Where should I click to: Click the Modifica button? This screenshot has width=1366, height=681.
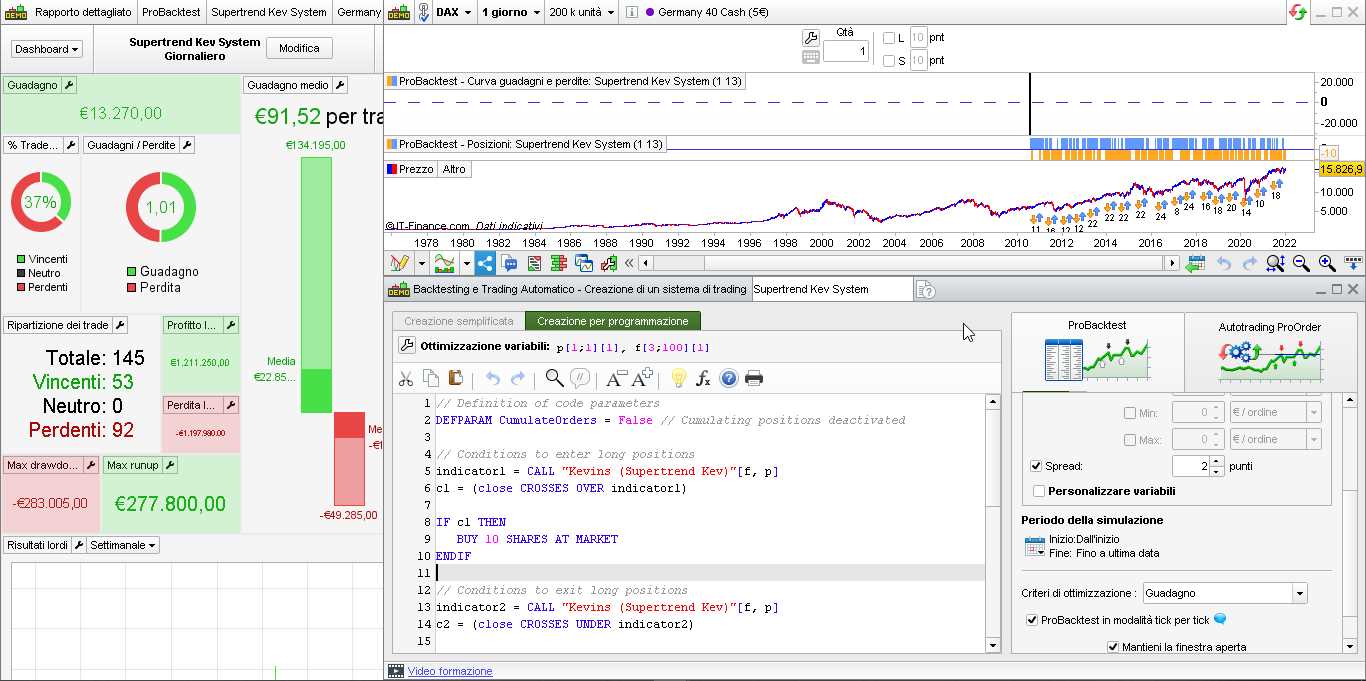click(x=299, y=48)
